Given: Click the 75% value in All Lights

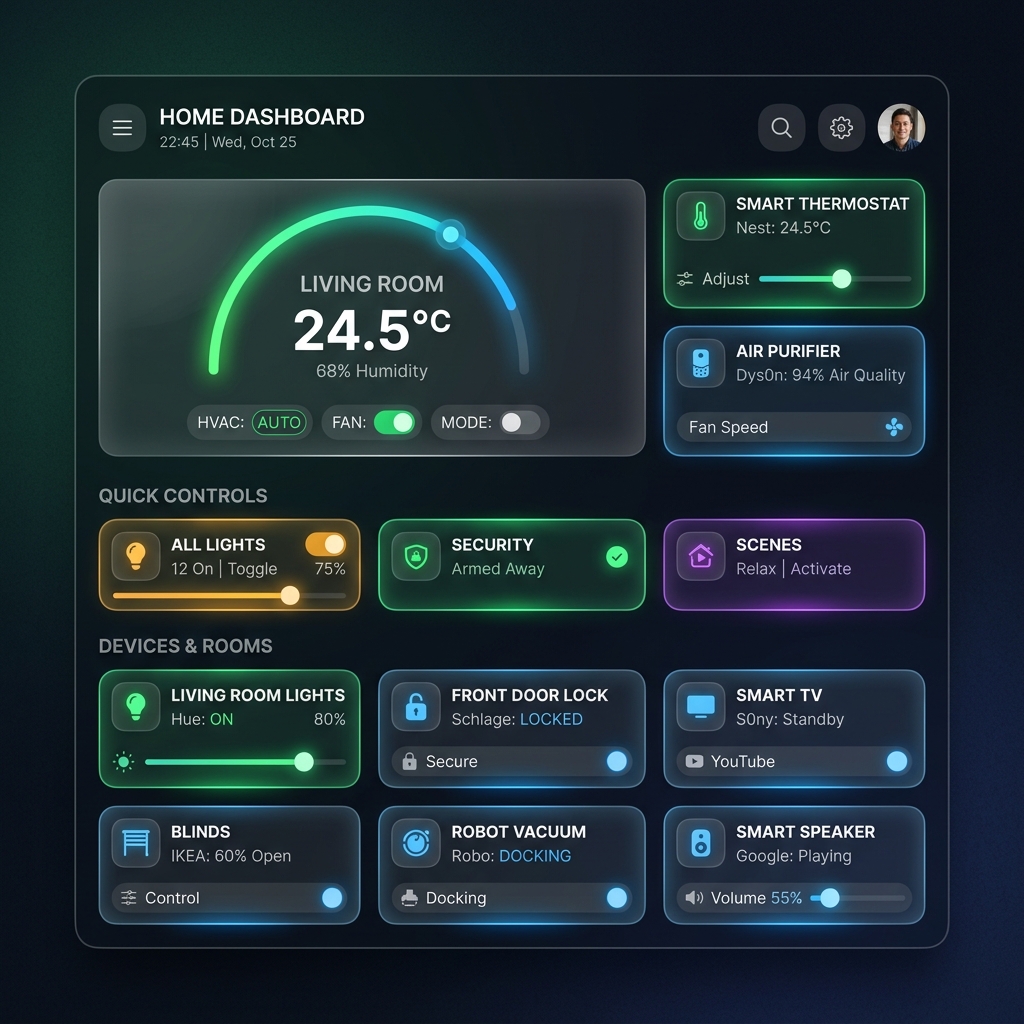Looking at the screenshot, I should [x=330, y=569].
